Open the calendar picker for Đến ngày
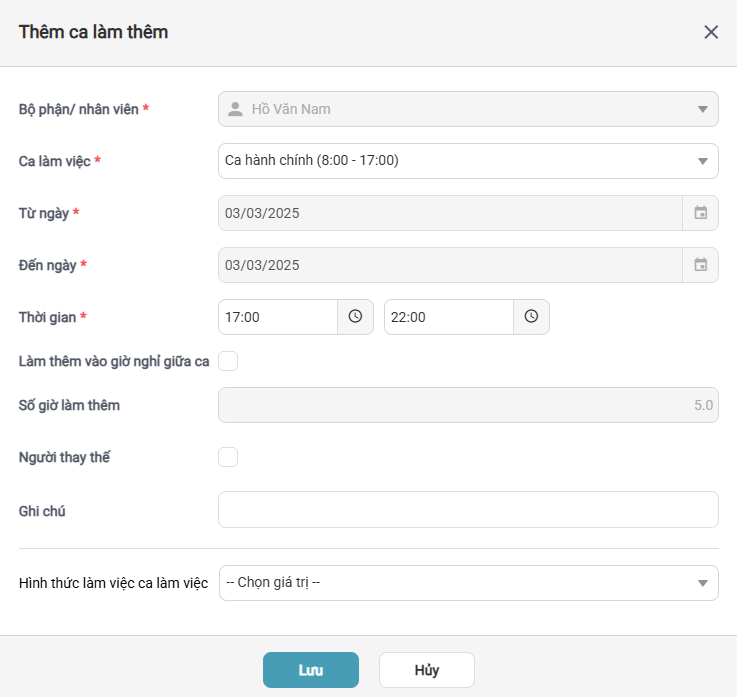 pos(701,265)
